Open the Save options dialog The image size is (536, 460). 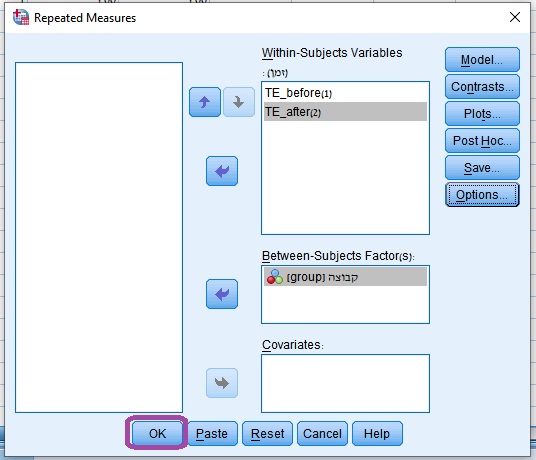[482, 167]
